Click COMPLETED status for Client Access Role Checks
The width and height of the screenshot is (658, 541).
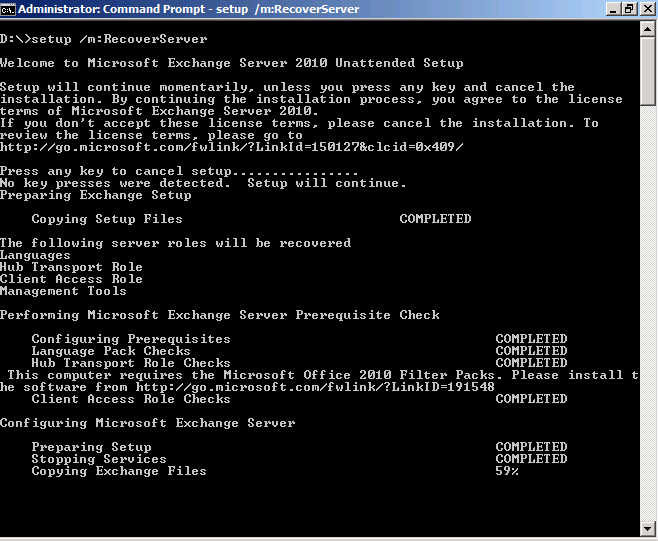(x=531, y=399)
